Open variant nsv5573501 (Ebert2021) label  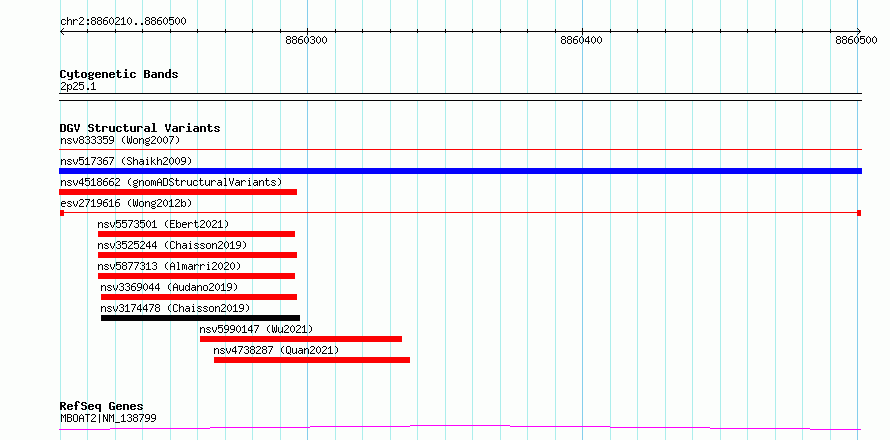pyautogui.click(x=163, y=224)
